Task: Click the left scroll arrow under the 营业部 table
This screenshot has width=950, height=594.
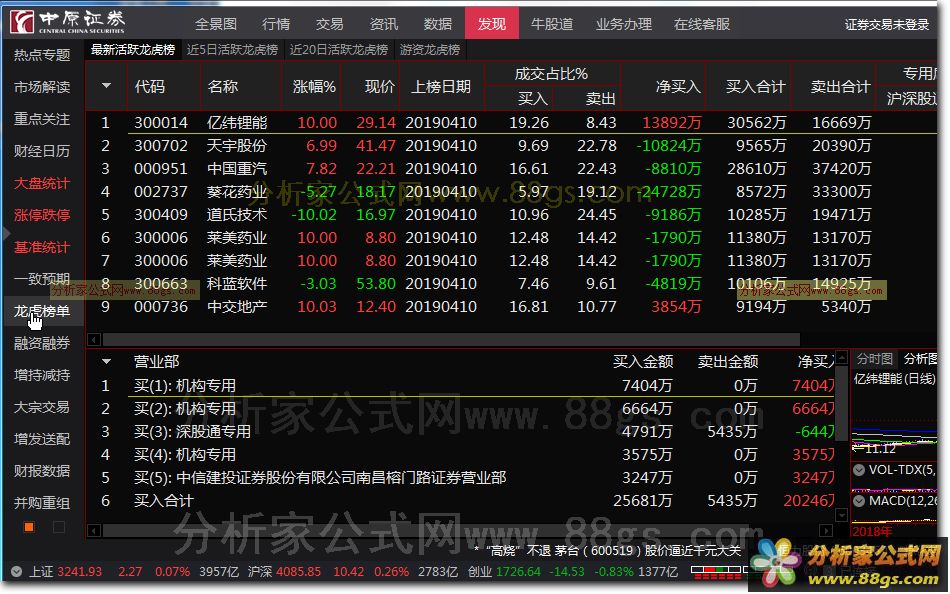Action: 94,530
